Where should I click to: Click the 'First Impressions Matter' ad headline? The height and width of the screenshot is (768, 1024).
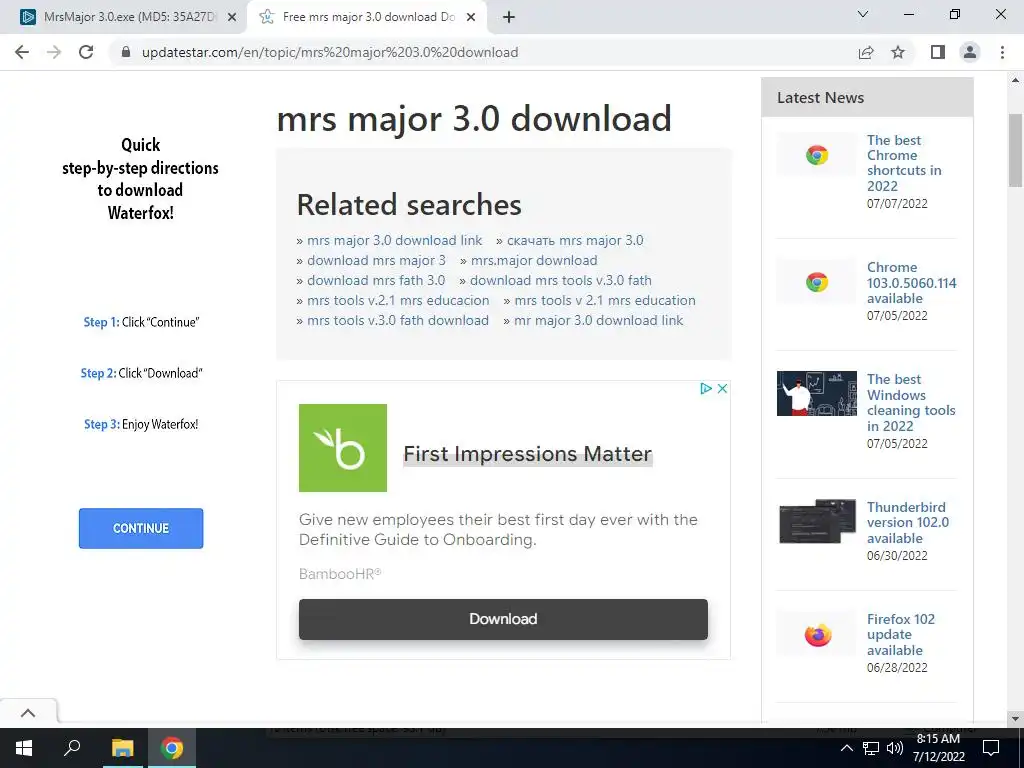pyautogui.click(x=528, y=454)
